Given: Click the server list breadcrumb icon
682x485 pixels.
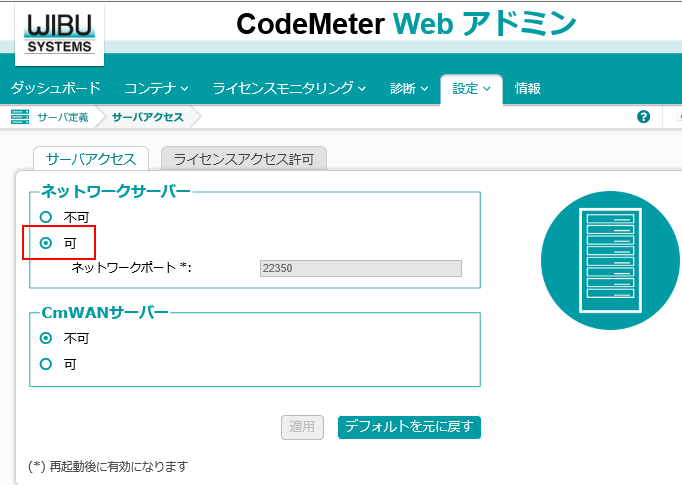Looking at the screenshot, I should point(20,117).
